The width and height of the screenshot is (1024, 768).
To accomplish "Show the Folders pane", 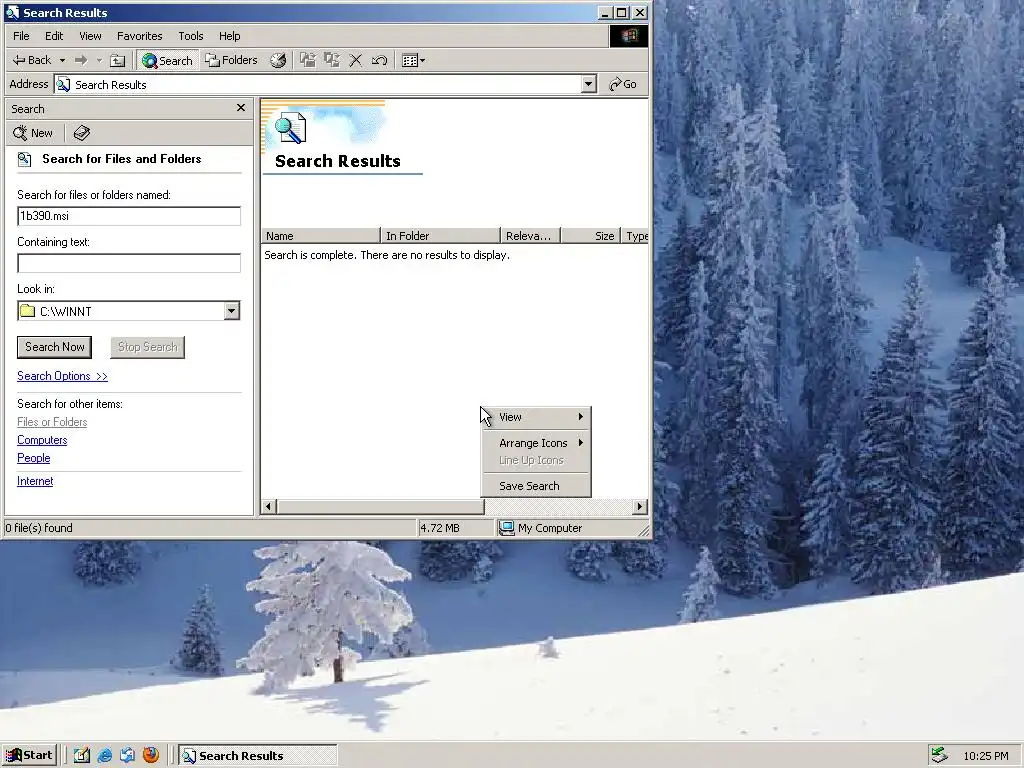I will pos(231,60).
